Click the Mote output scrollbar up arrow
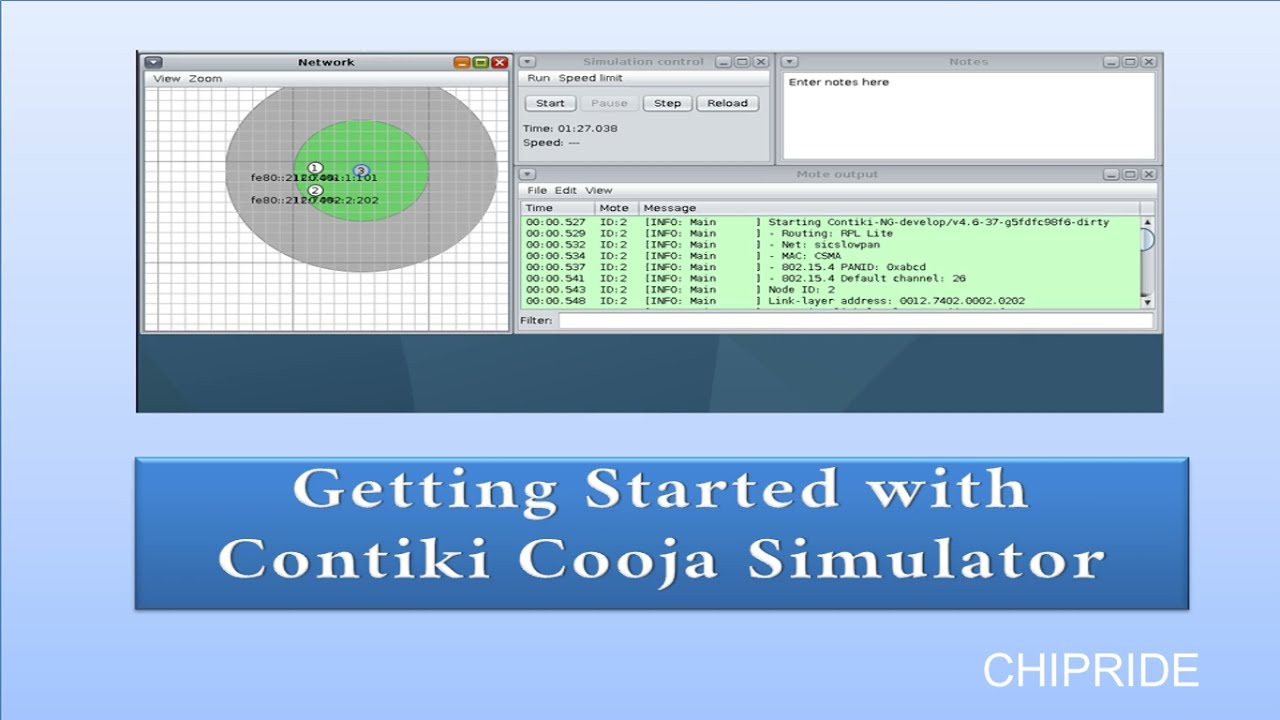The width and height of the screenshot is (1280, 720). click(1147, 222)
